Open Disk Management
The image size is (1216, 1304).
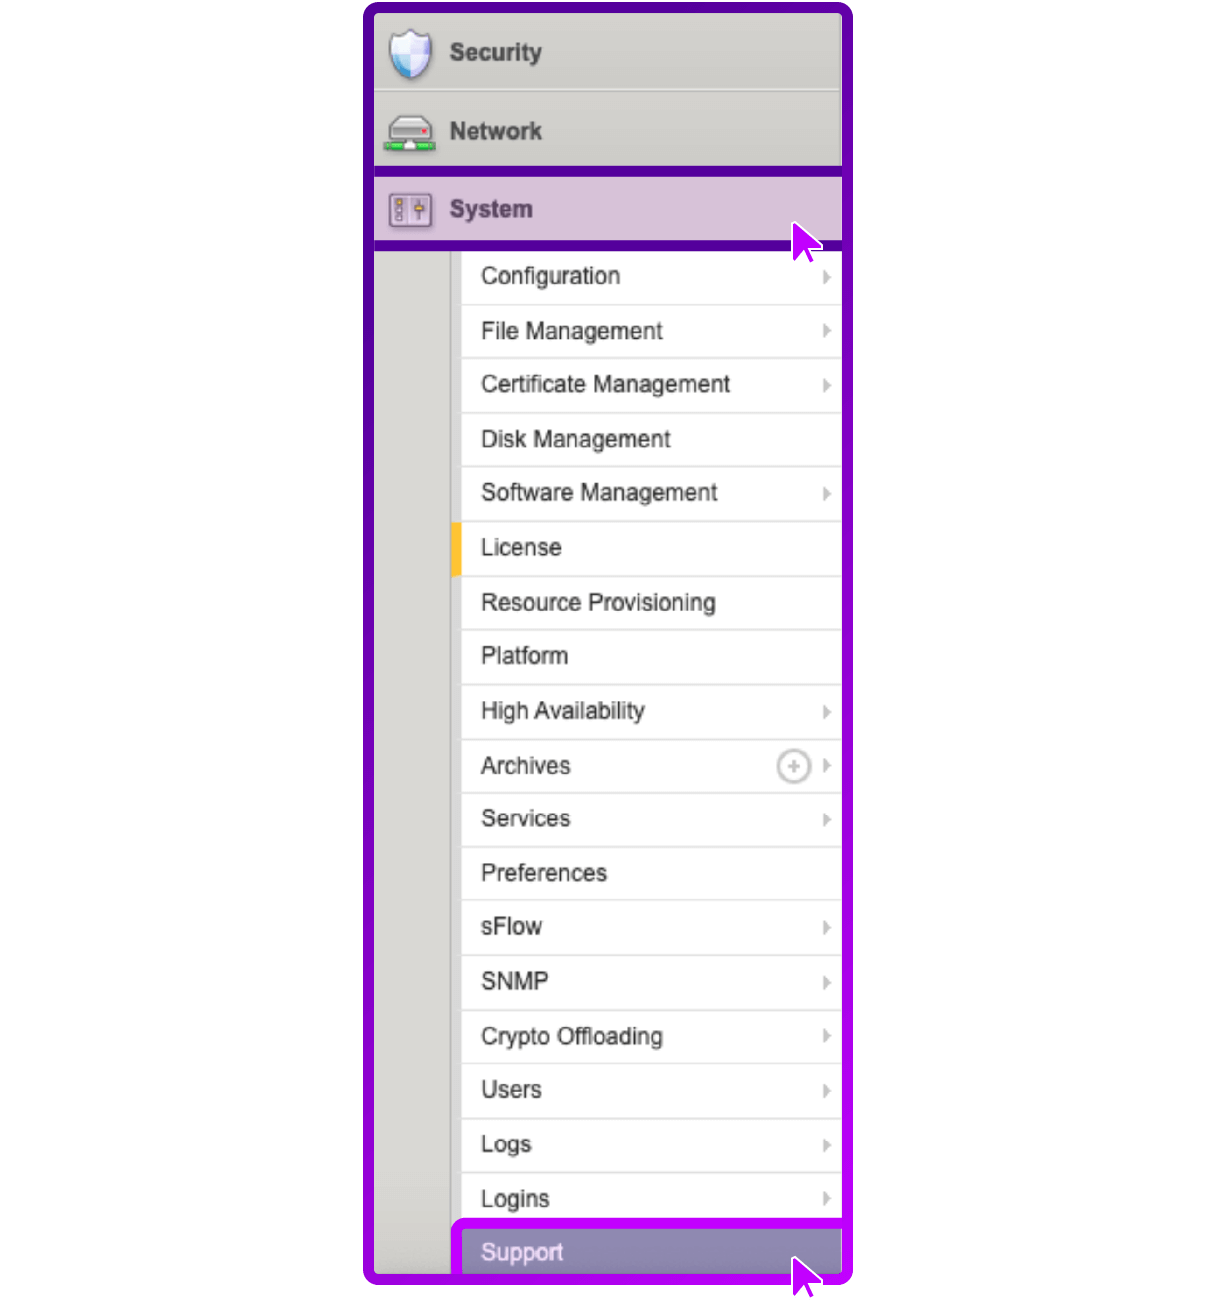pos(651,439)
